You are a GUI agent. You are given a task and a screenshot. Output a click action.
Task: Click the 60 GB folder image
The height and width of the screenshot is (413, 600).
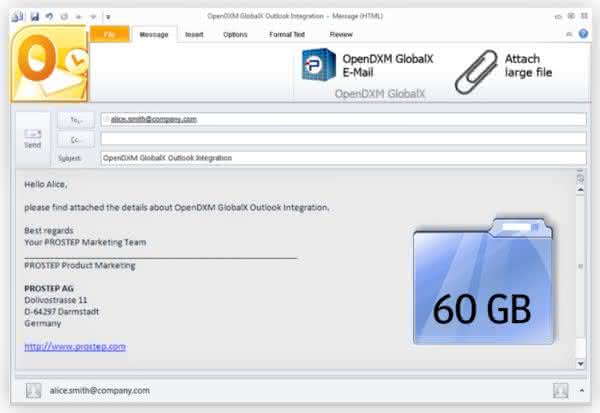pyautogui.click(x=483, y=281)
